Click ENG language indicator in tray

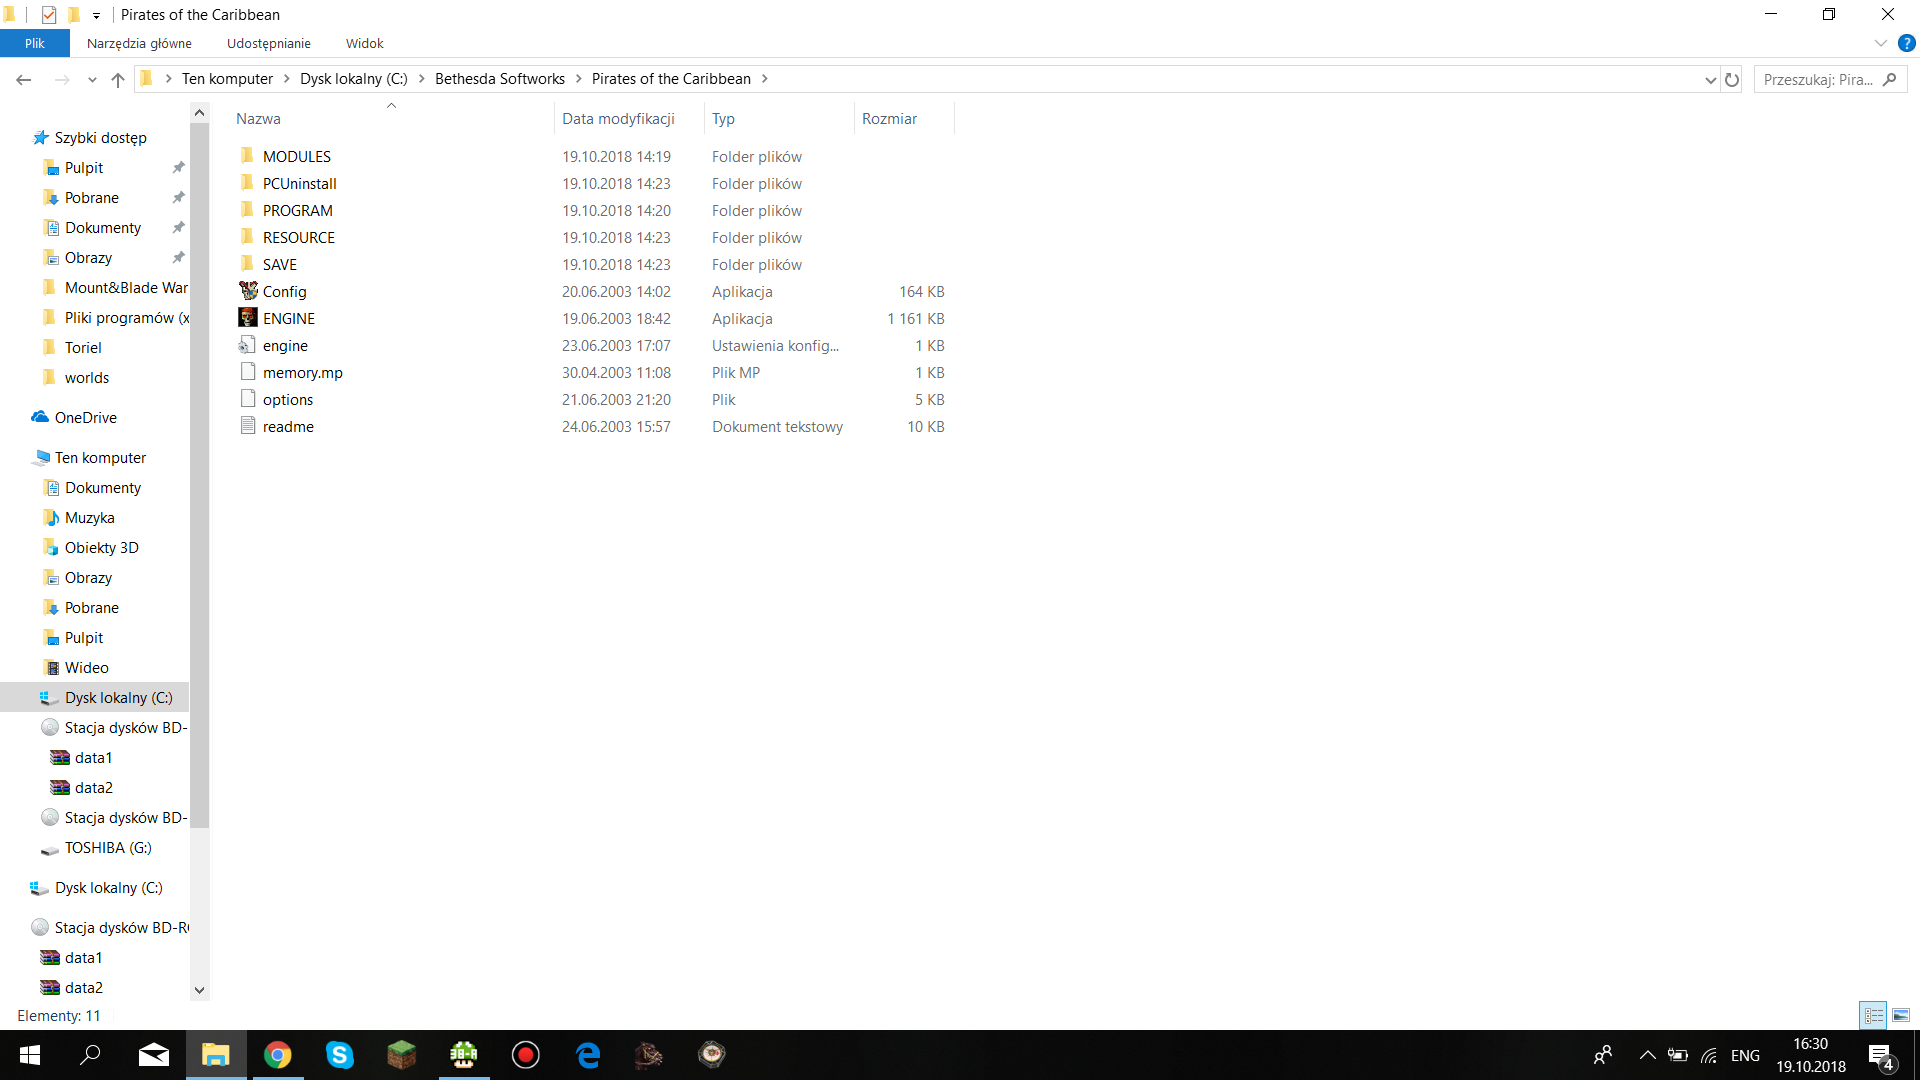[x=1745, y=1056]
